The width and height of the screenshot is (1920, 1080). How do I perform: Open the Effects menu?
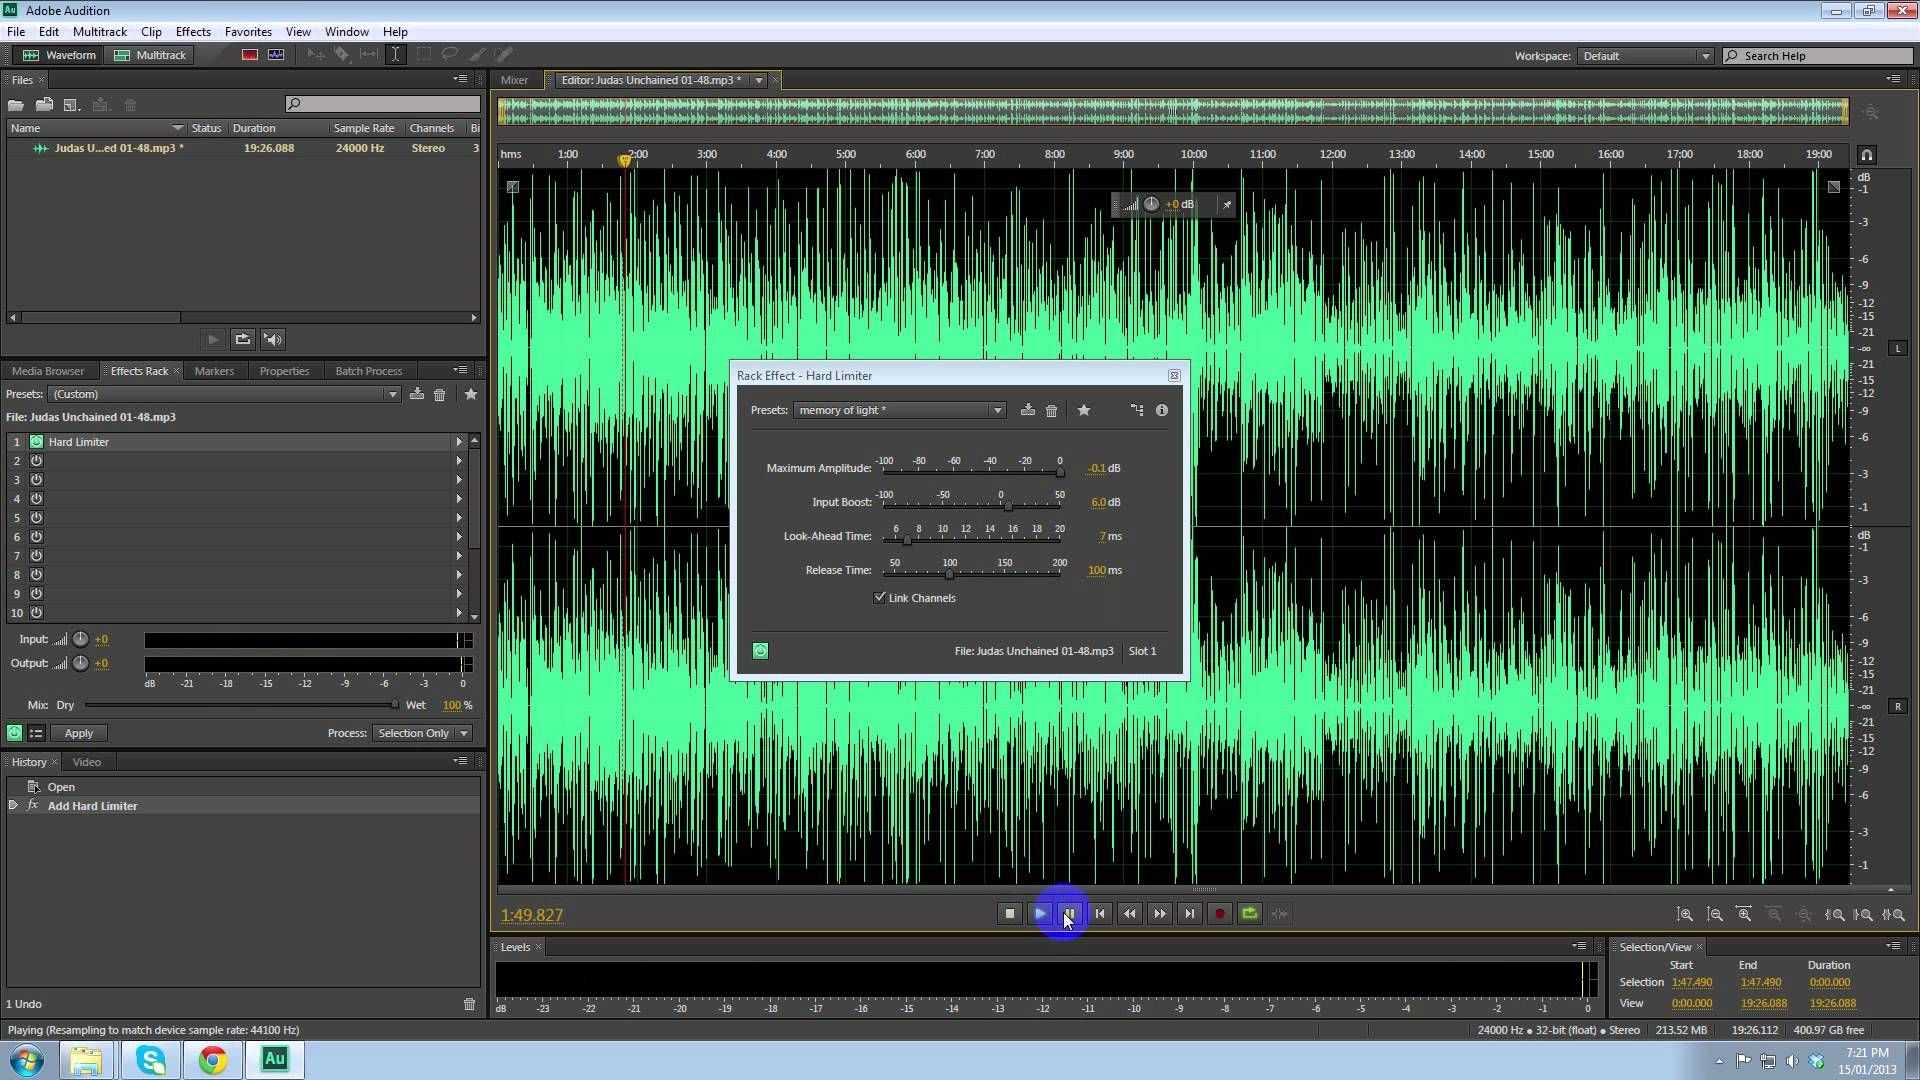click(x=193, y=31)
